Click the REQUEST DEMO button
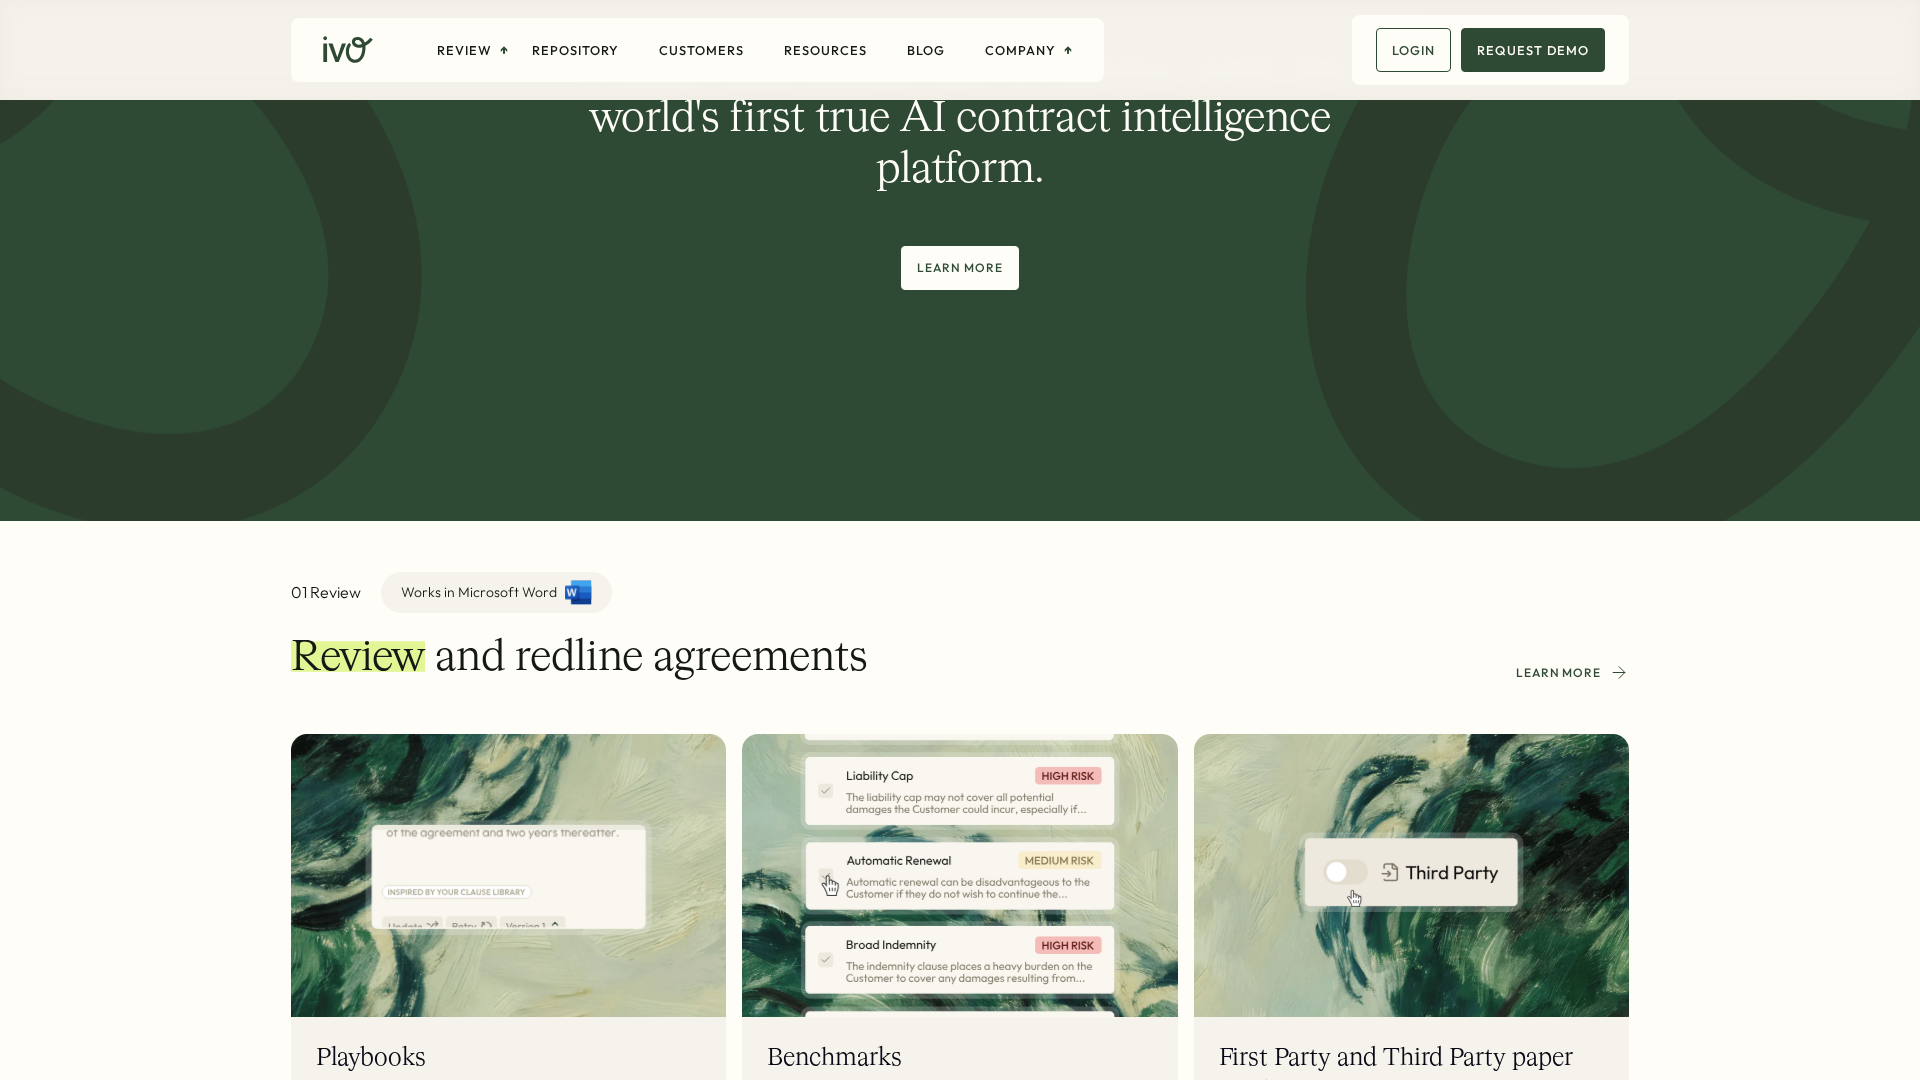 click(x=1532, y=49)
